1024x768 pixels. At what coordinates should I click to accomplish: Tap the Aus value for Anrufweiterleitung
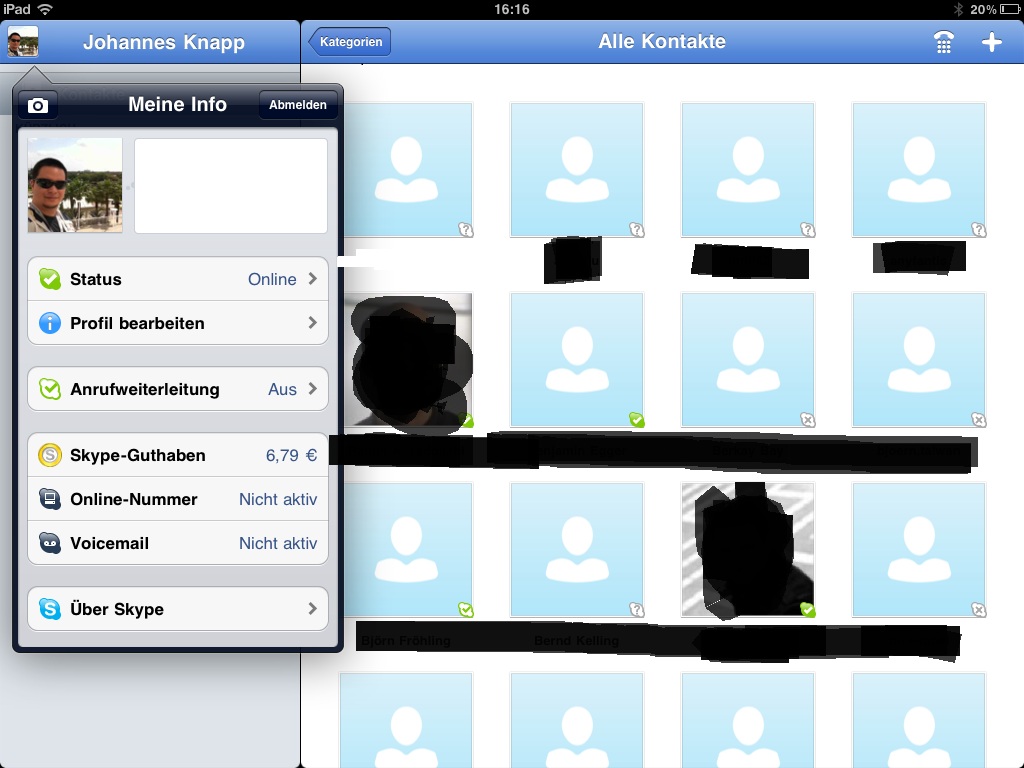[282, 389]
